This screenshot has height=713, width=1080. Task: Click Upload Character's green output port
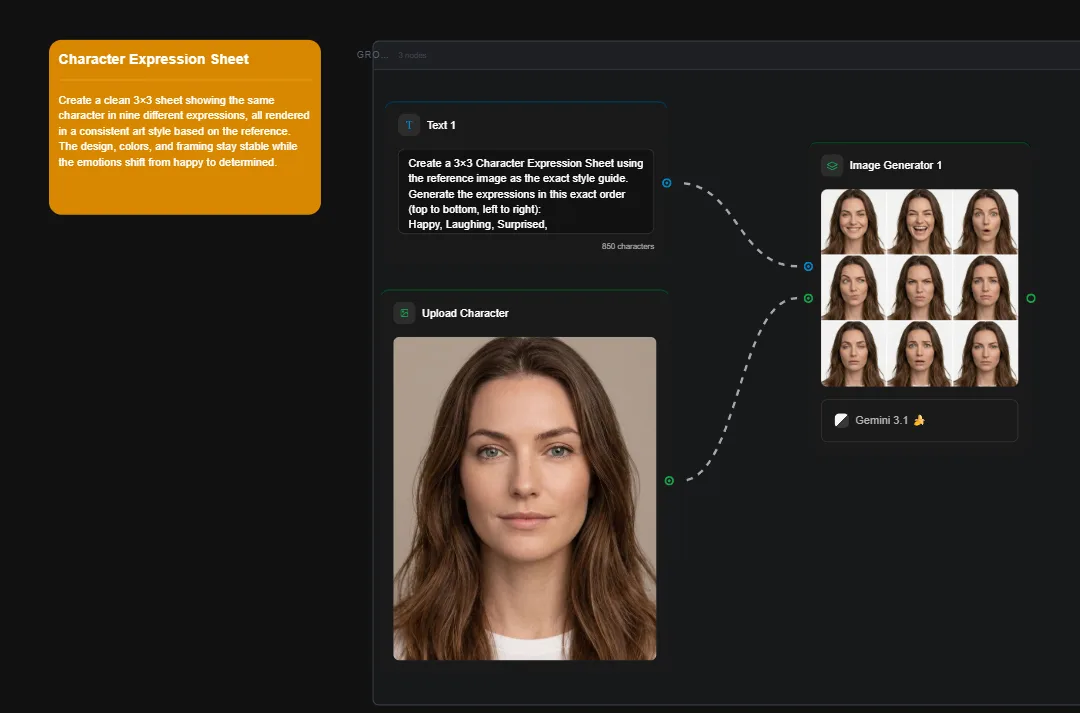point(668,480)
